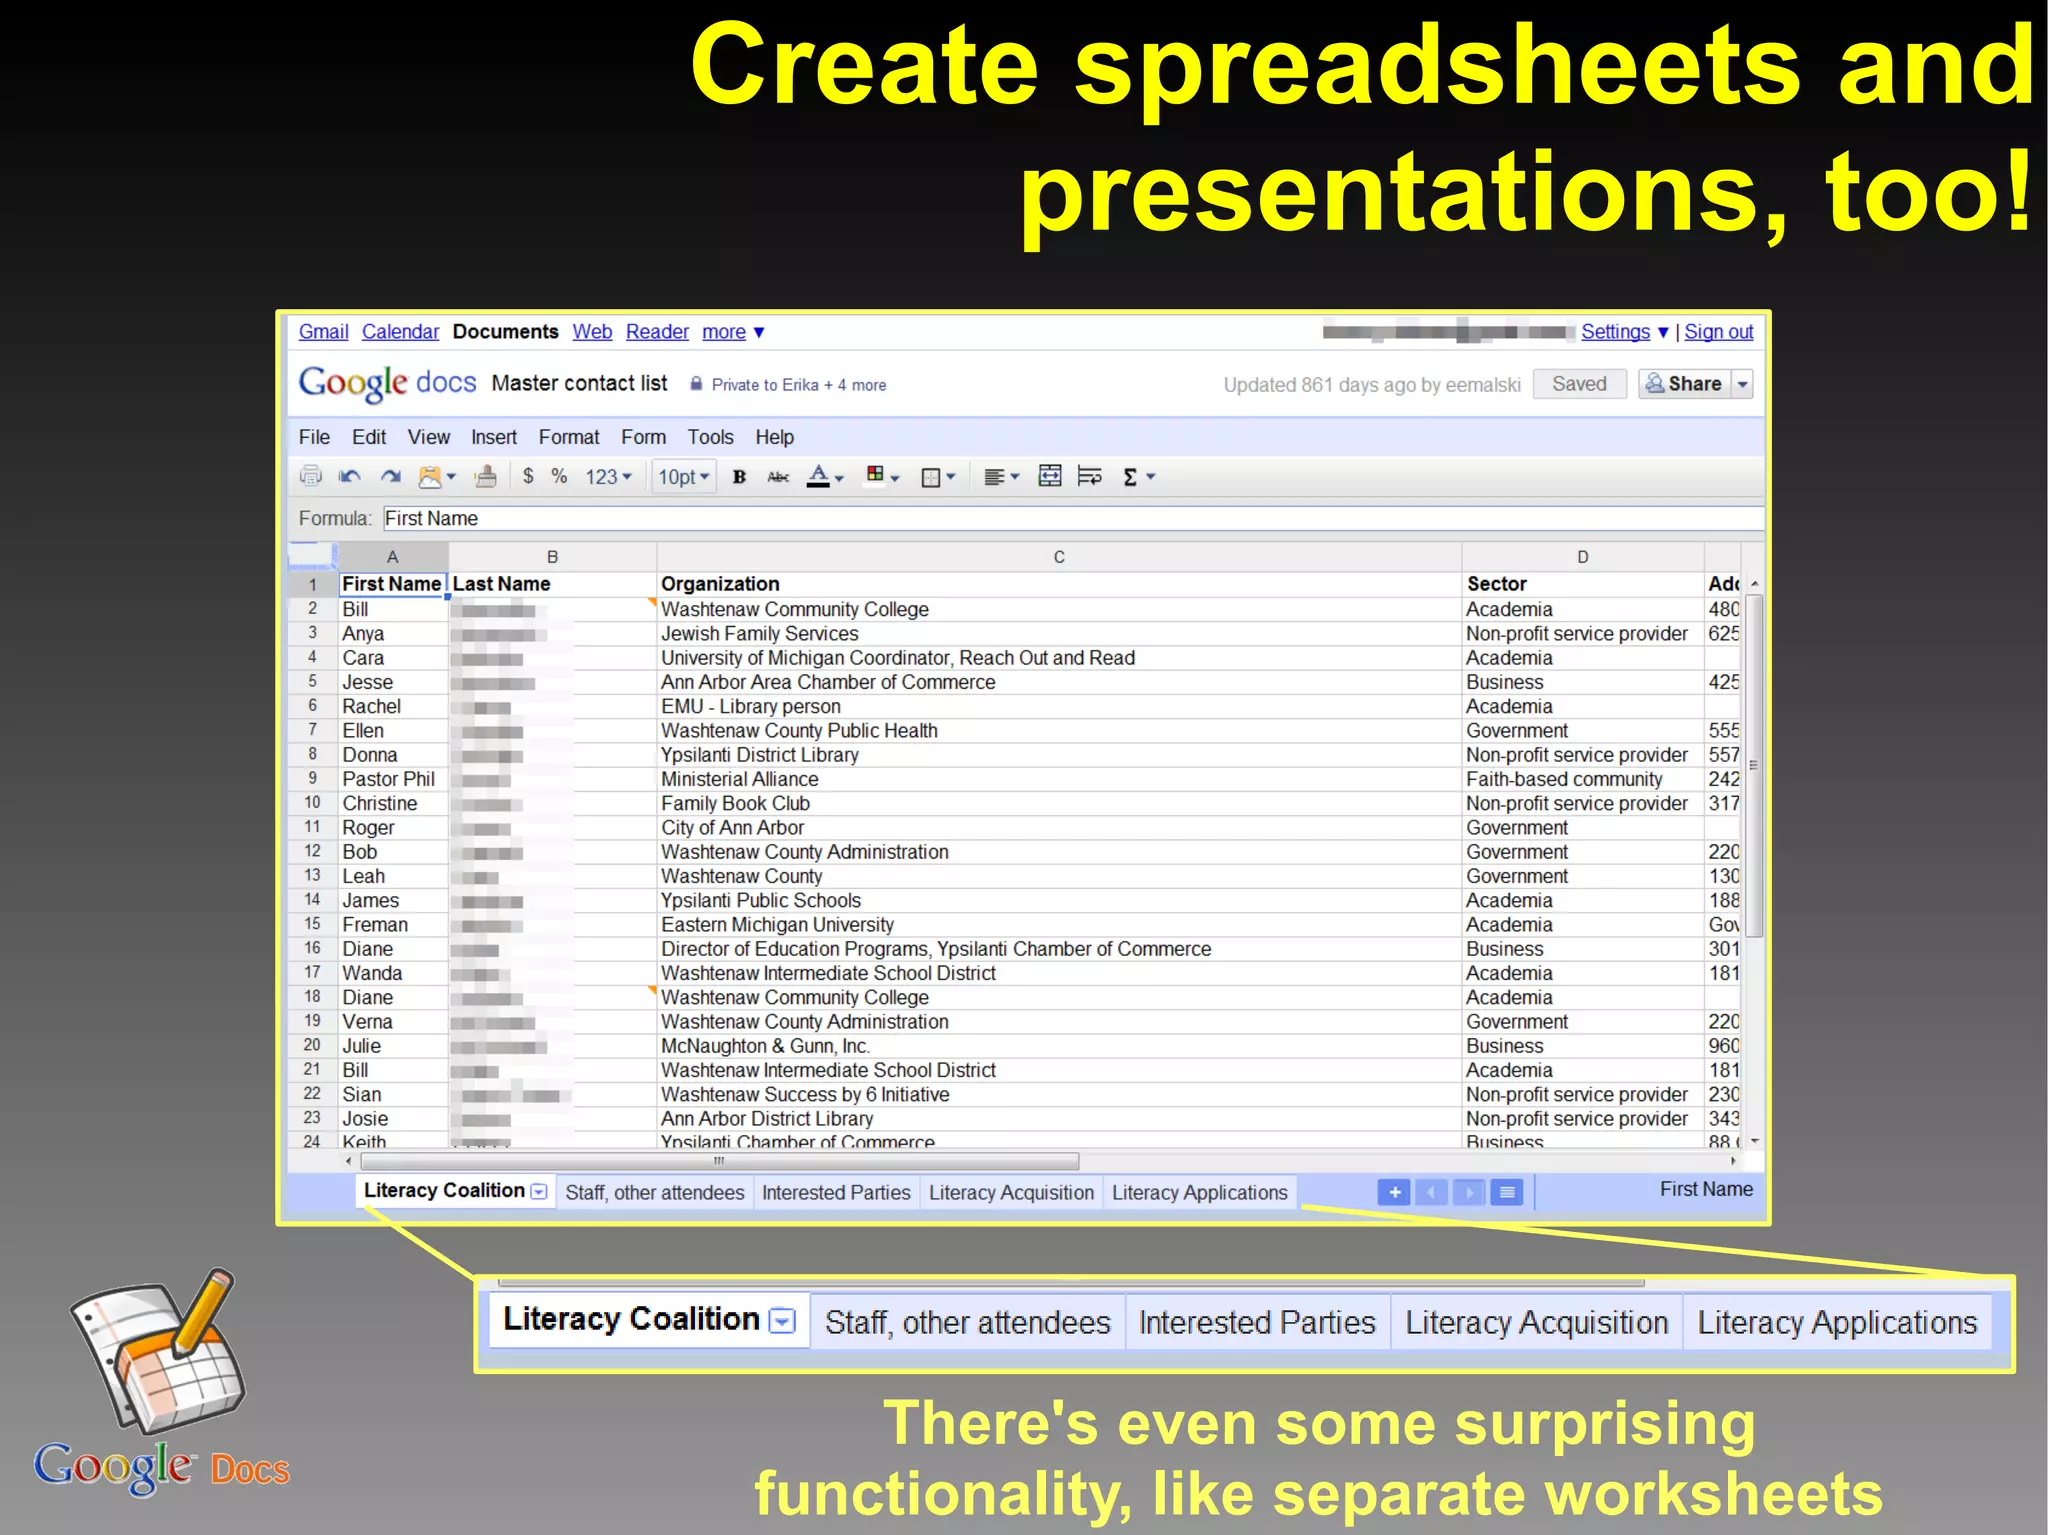
Task: Click the Calendar link
Action: pyautogui.click(x=400, y=332)
